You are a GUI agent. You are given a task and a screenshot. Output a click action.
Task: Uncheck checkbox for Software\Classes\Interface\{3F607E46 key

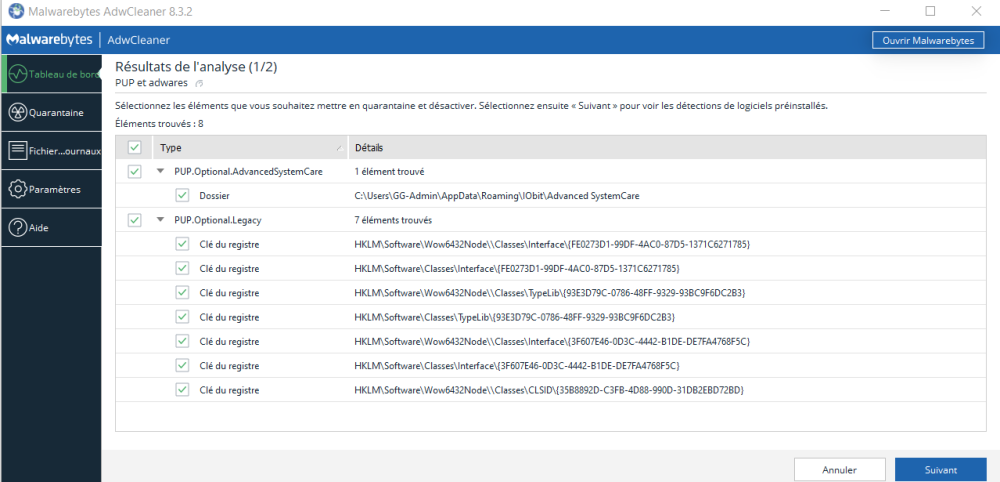click(x=182, y=365)
